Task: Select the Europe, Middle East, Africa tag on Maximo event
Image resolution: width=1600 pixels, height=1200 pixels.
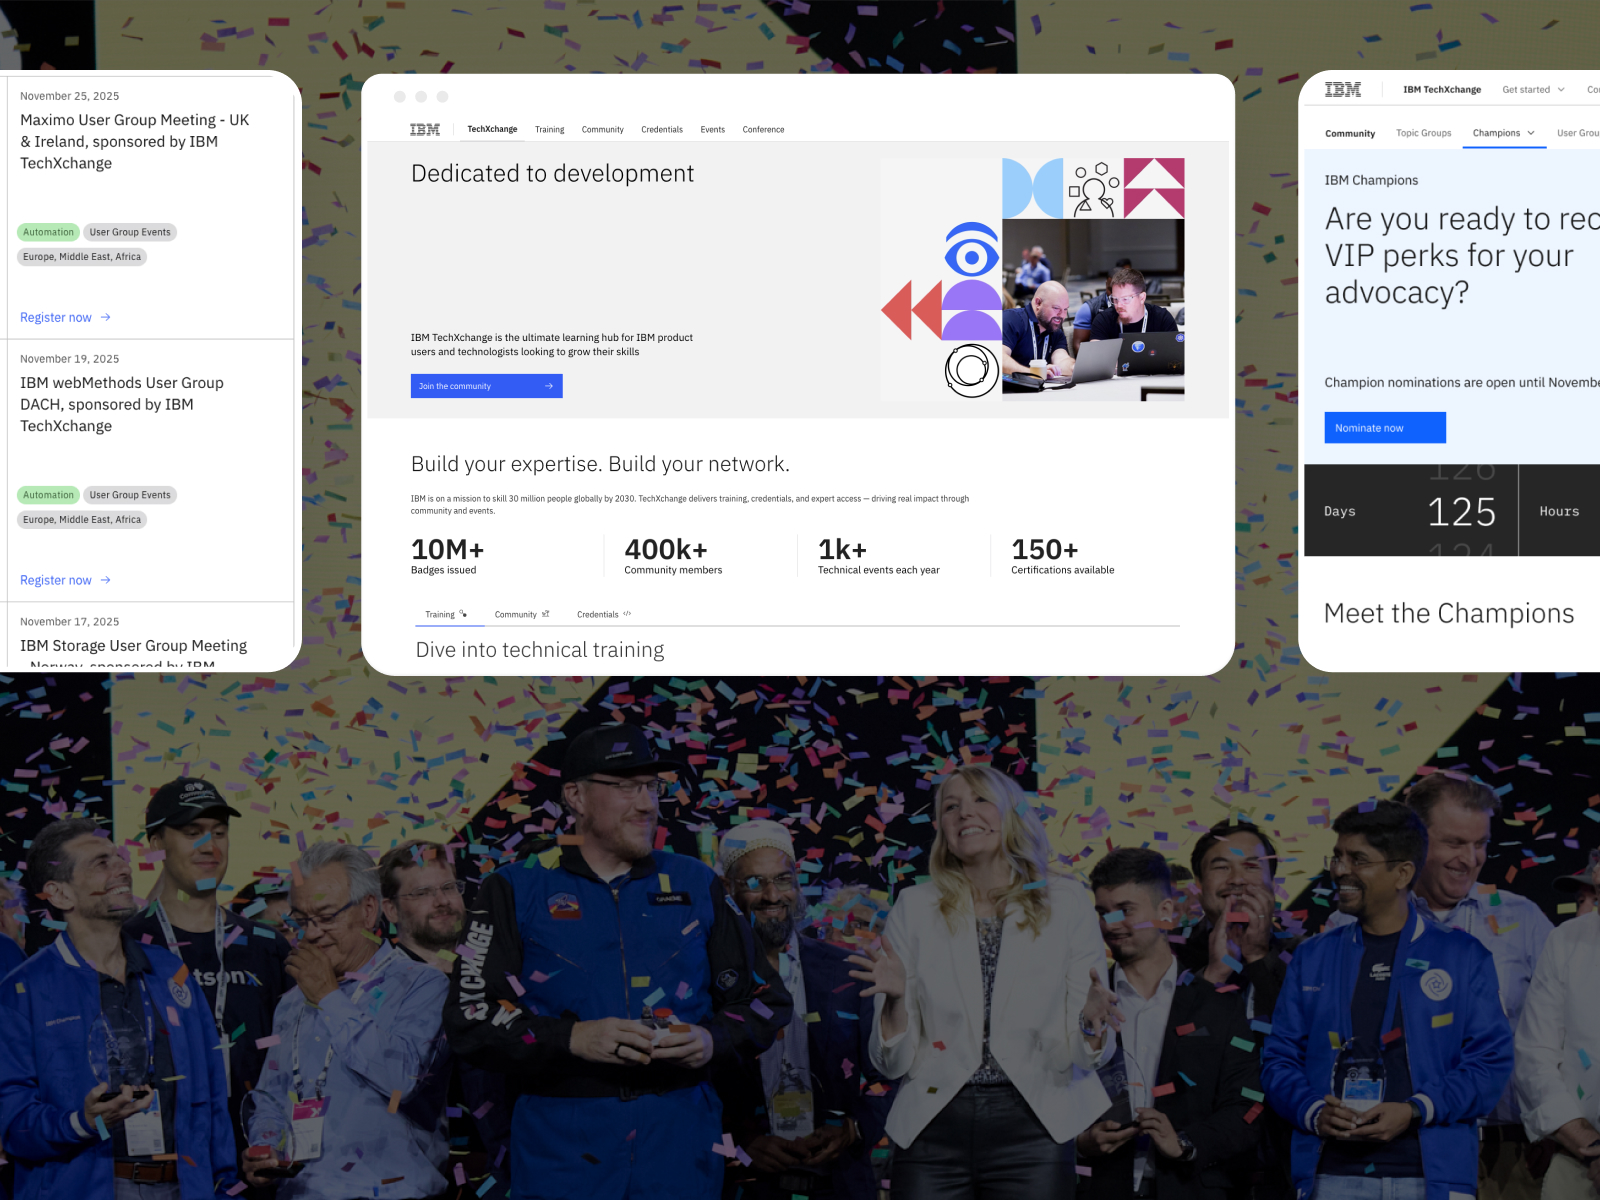Action: pos(82,257)
